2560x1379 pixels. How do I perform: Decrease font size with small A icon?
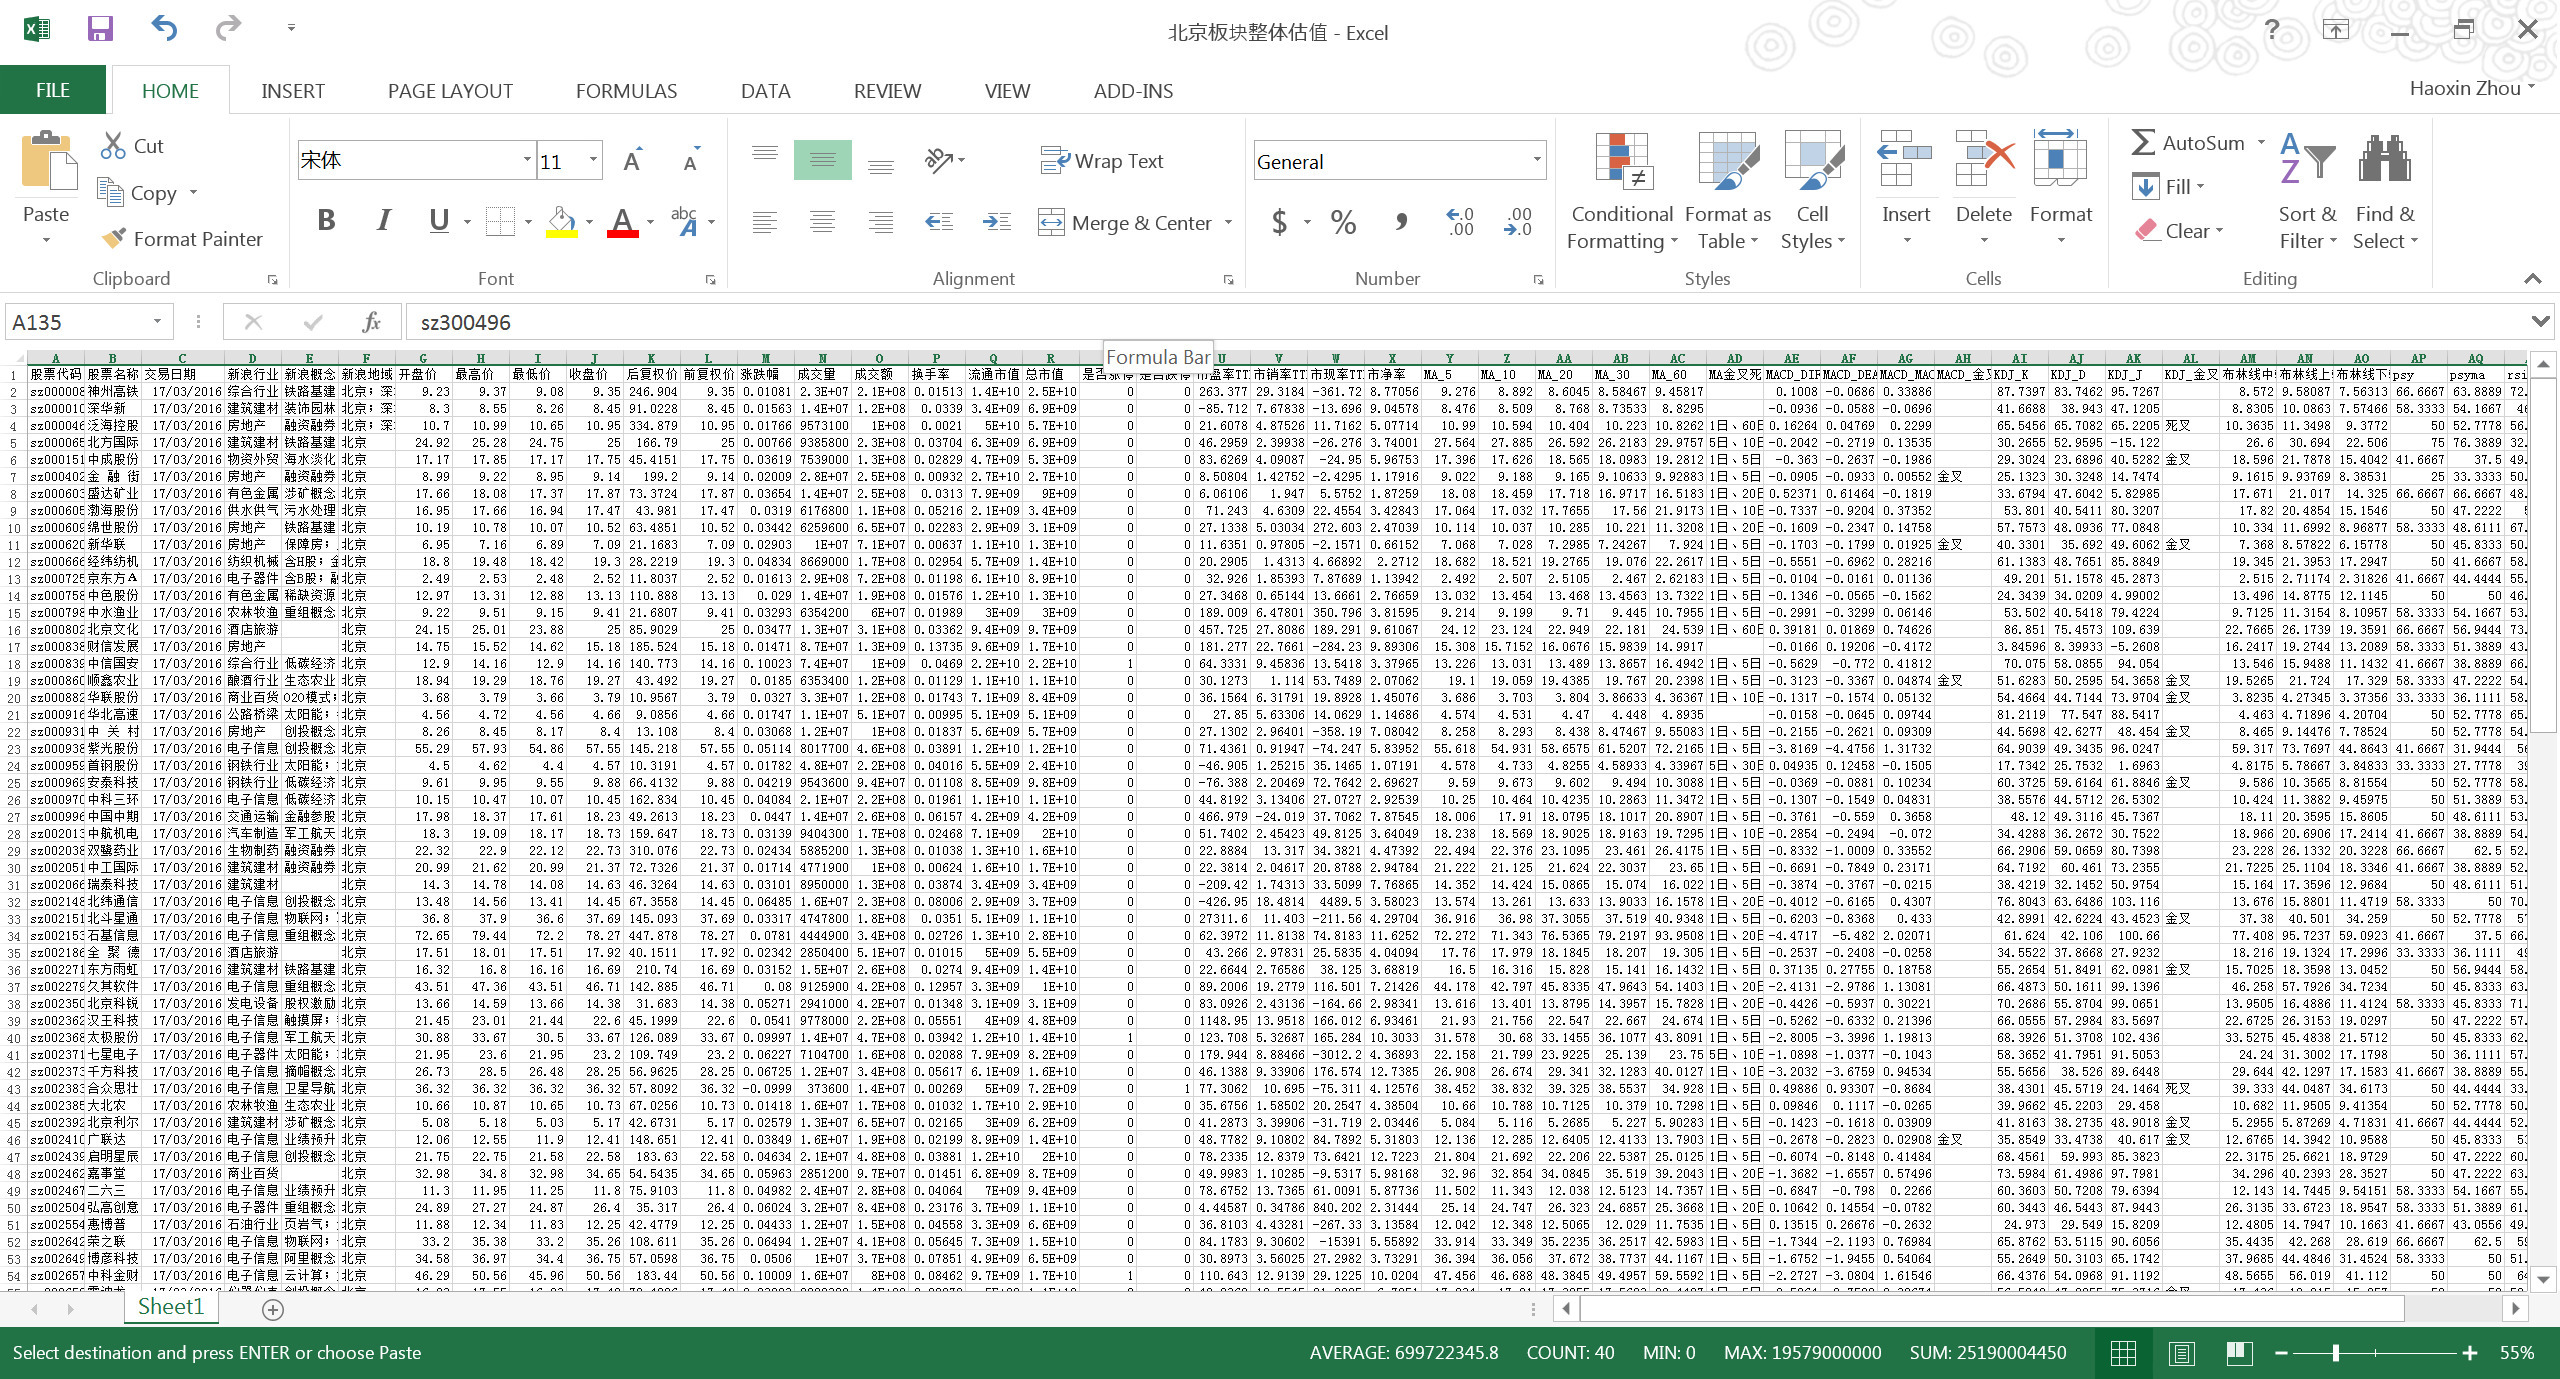(x=691, y=161)
